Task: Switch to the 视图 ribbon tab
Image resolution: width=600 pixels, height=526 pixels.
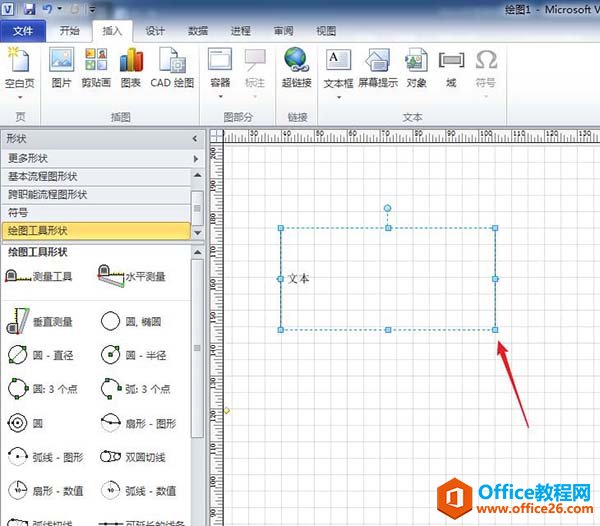Action: (326, 31)
